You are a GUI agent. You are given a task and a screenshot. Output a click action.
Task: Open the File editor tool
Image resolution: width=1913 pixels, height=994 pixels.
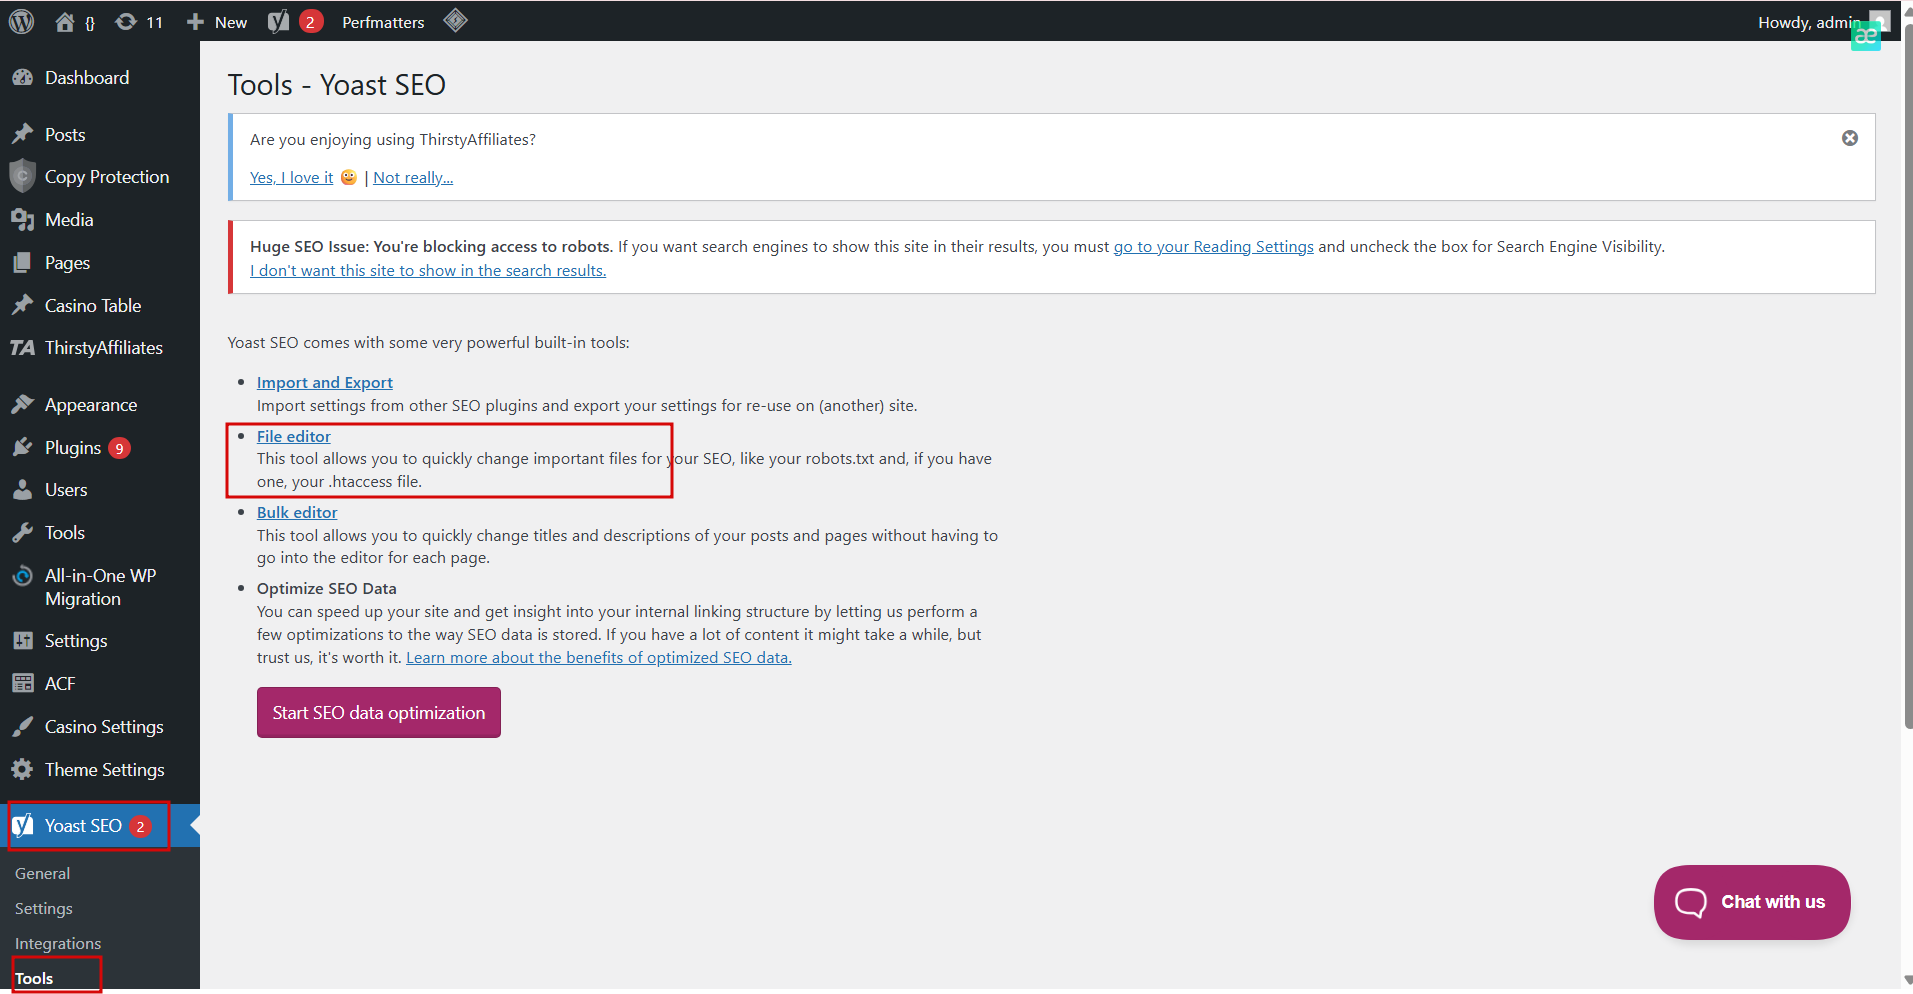pos(294,436)
